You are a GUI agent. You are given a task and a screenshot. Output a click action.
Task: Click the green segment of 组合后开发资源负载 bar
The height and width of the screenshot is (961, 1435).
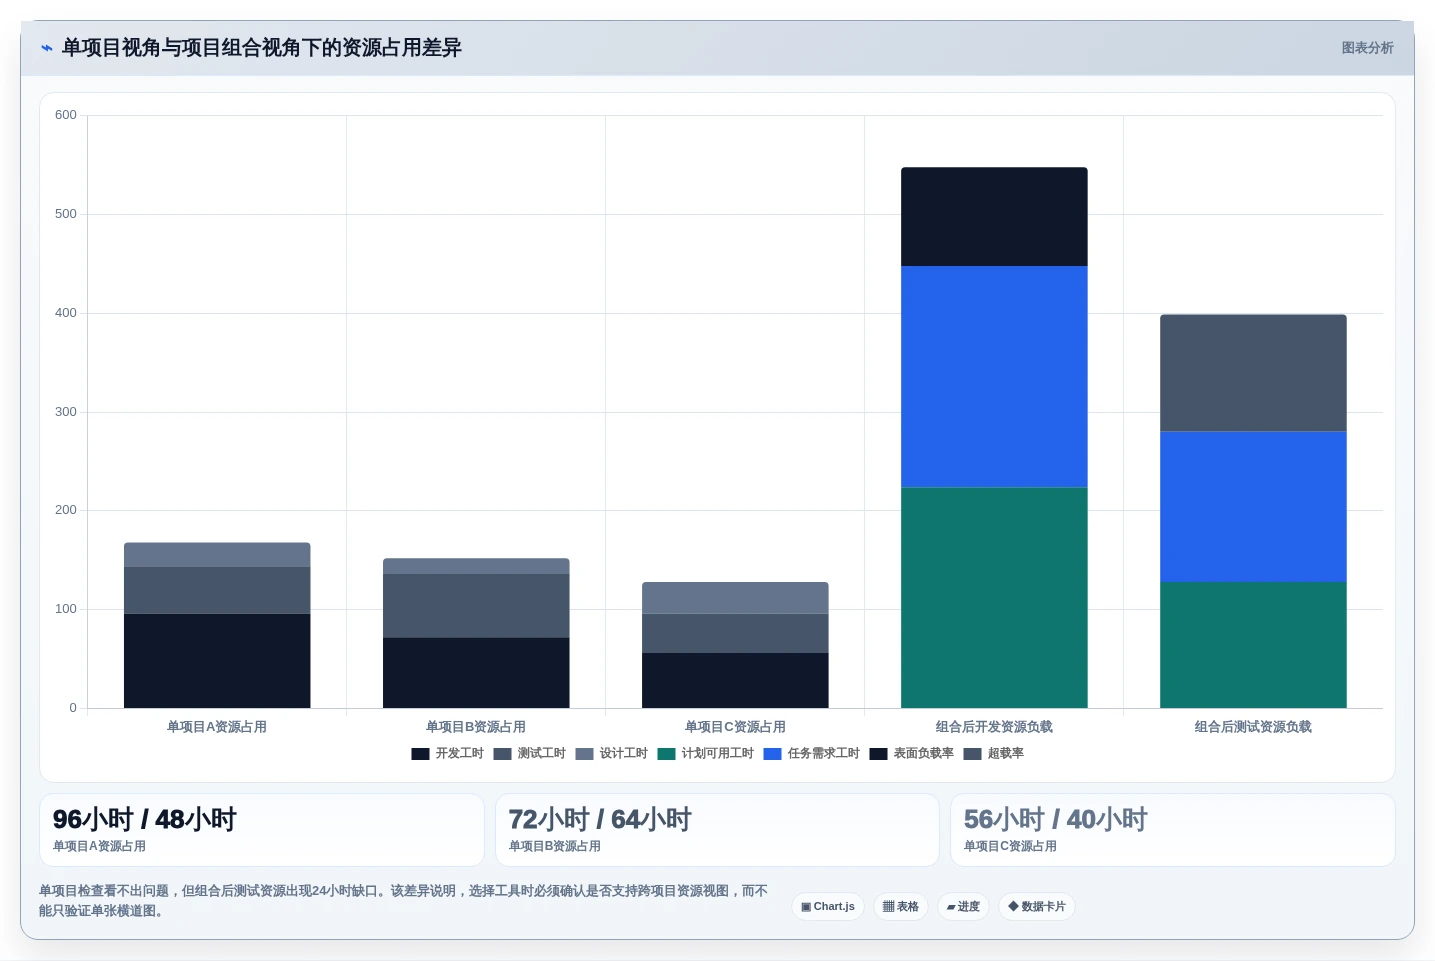click(x=994, y=598)
